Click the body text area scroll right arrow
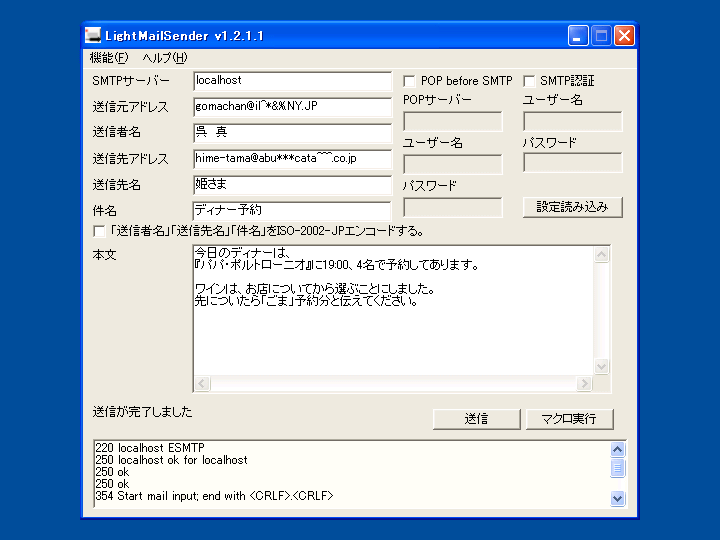The image size is (720, 540). point(584,383)
